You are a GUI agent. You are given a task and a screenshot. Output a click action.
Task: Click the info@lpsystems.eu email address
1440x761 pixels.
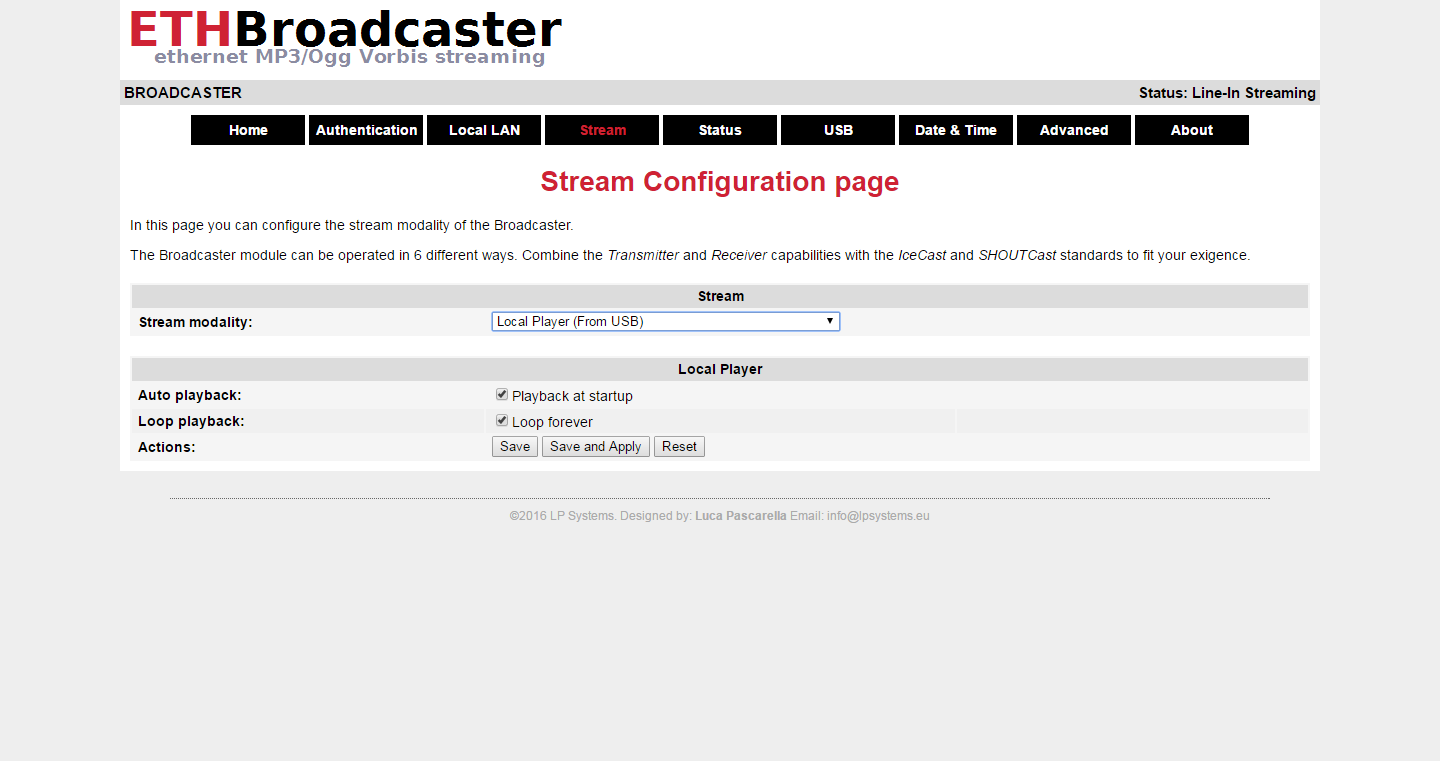[878, 516]
